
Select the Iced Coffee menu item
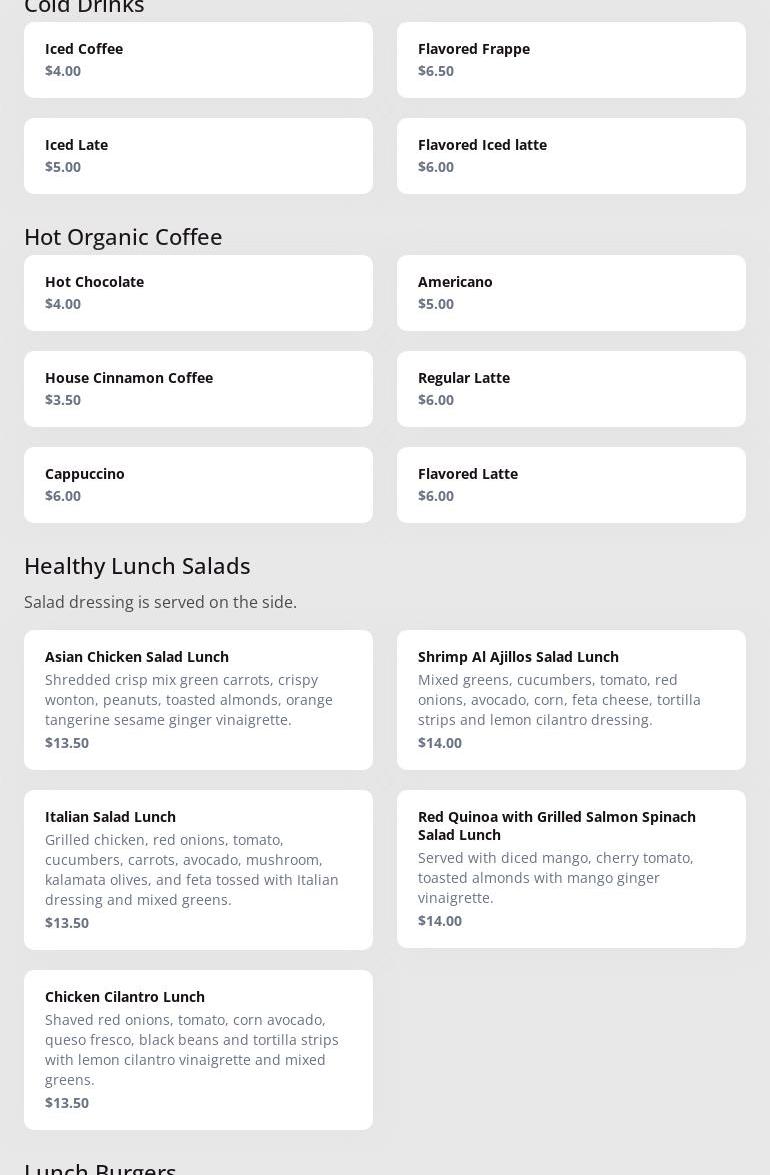tap(198, 60)
